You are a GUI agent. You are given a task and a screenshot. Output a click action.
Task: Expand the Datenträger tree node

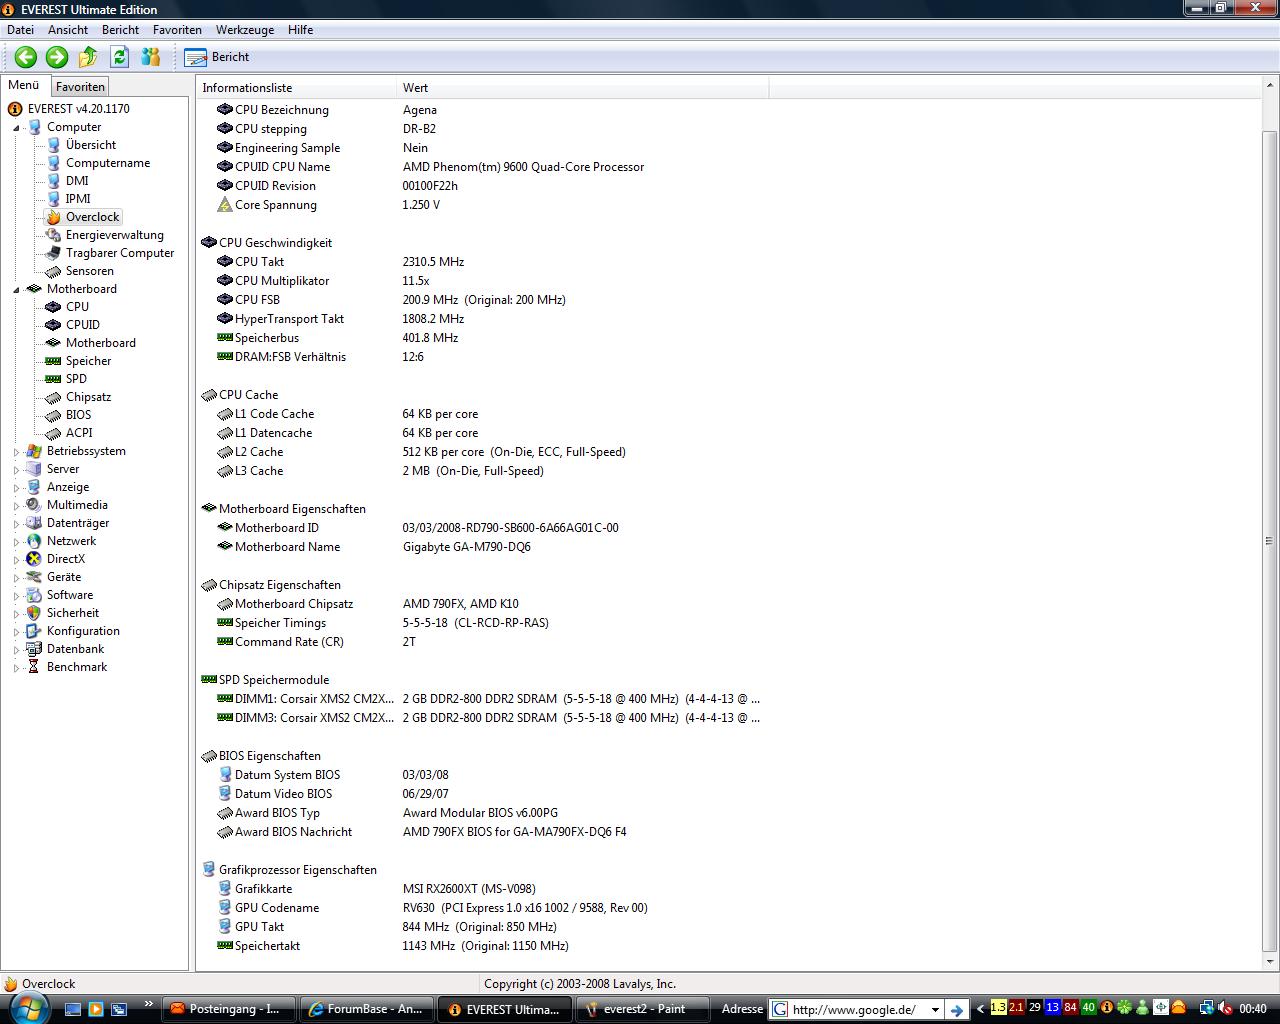click(16, 524)
